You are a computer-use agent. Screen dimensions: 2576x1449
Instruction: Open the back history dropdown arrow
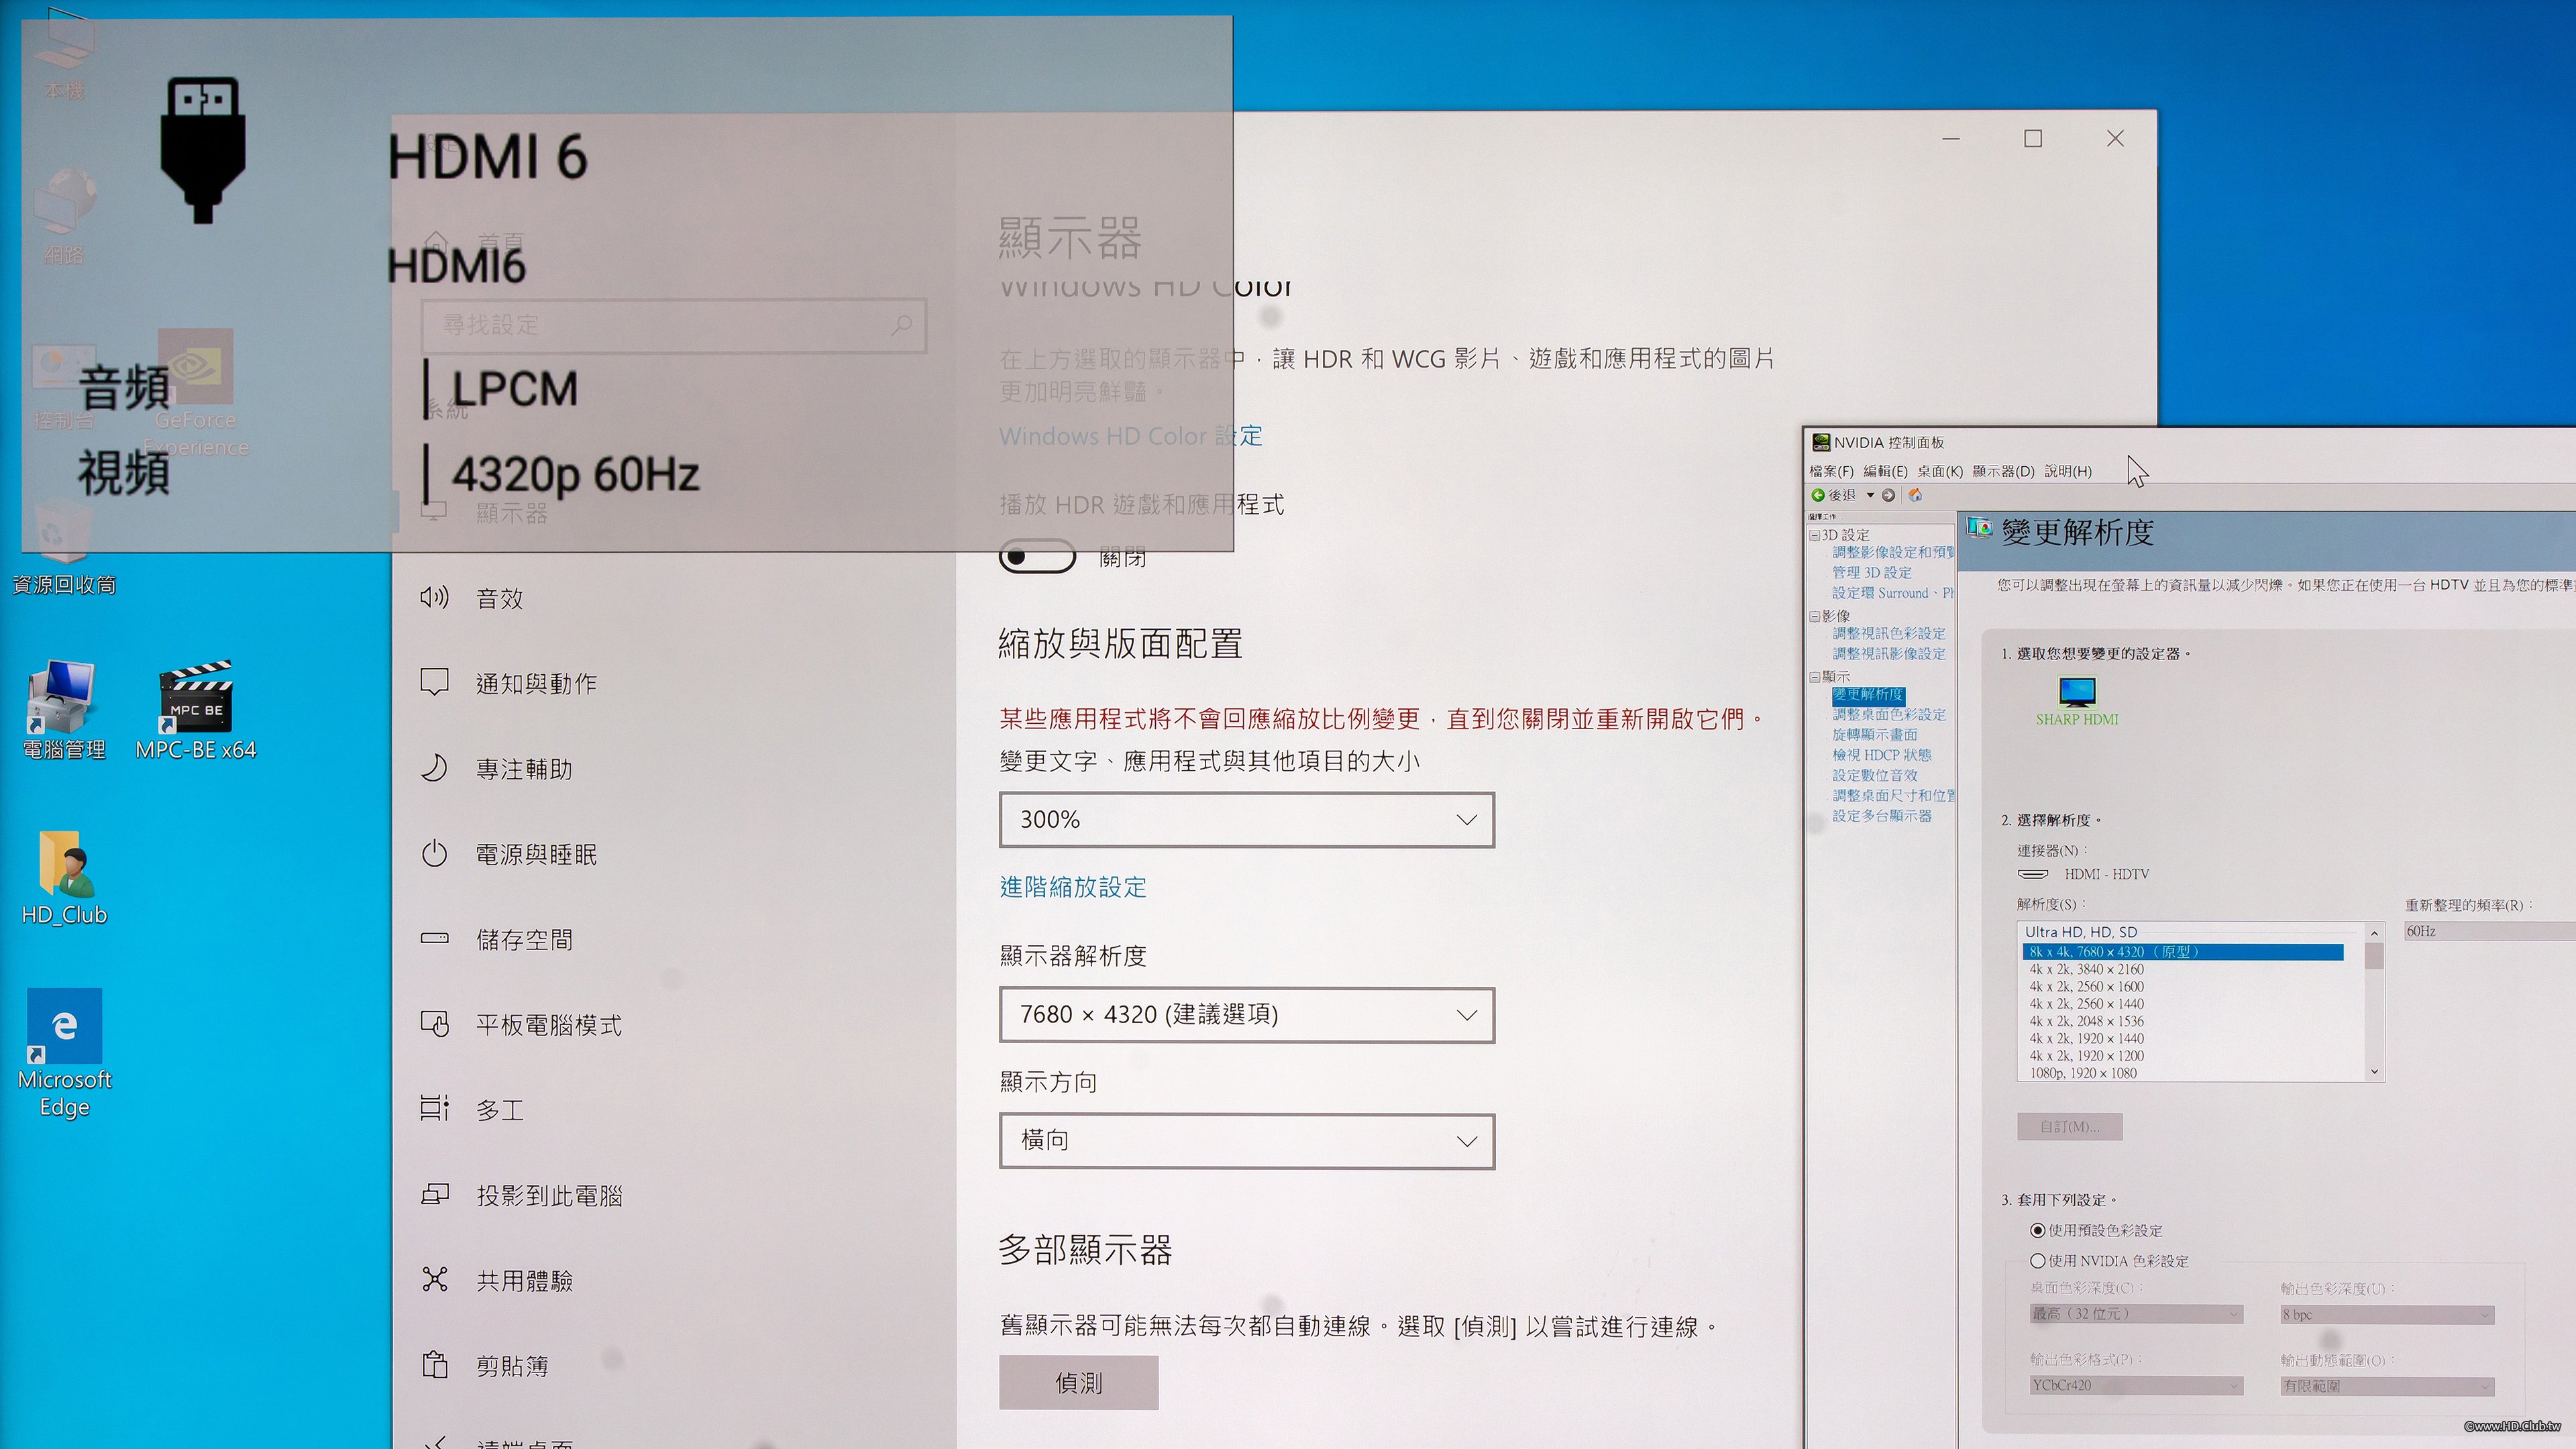click(1870, 495)
